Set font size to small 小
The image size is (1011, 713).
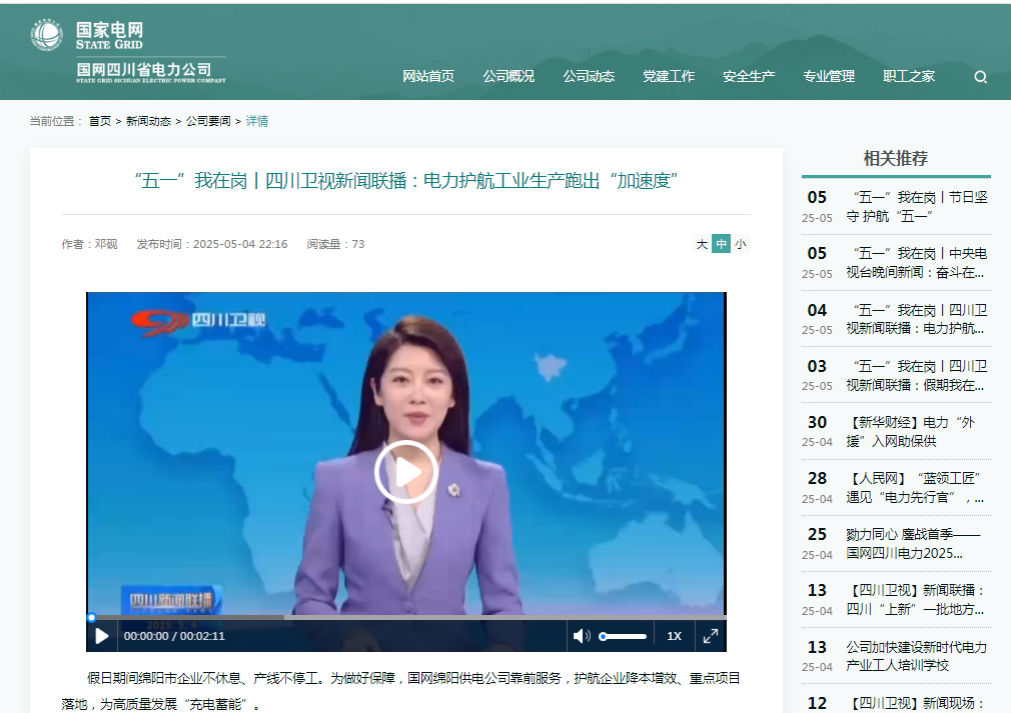point(740,244)
